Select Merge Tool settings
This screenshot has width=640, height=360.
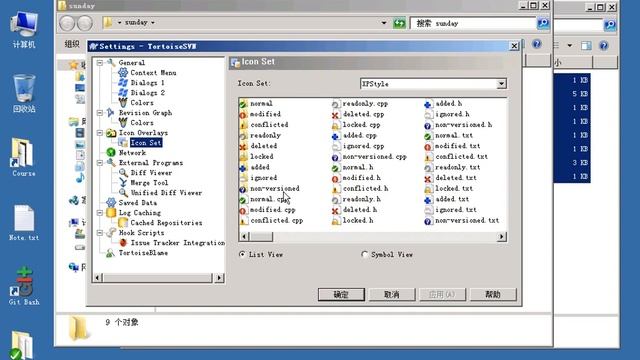coord(149,182)
